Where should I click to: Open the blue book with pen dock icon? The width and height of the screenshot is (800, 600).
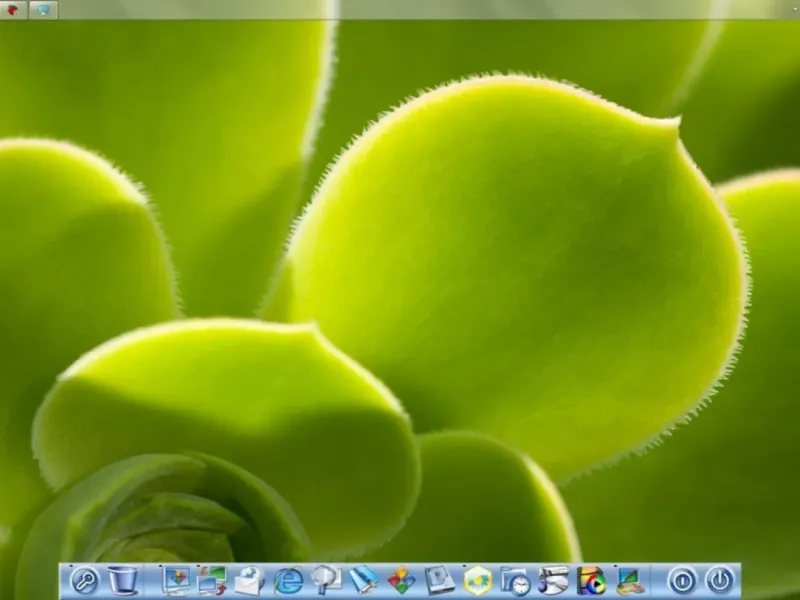(364, 581)
